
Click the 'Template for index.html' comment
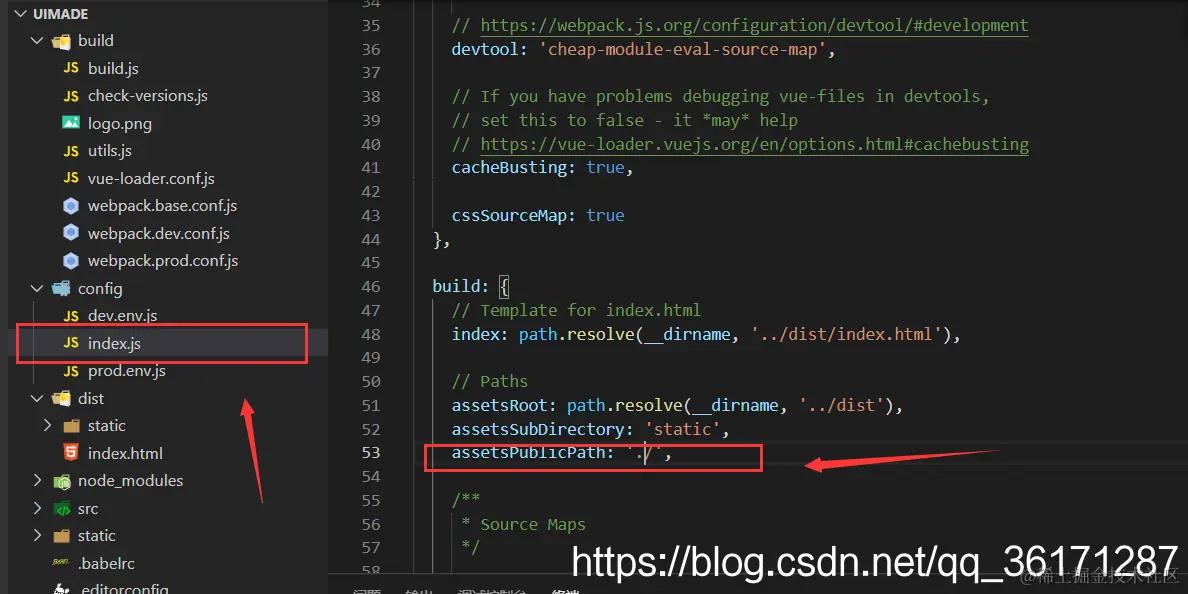(x=576, y=311)
